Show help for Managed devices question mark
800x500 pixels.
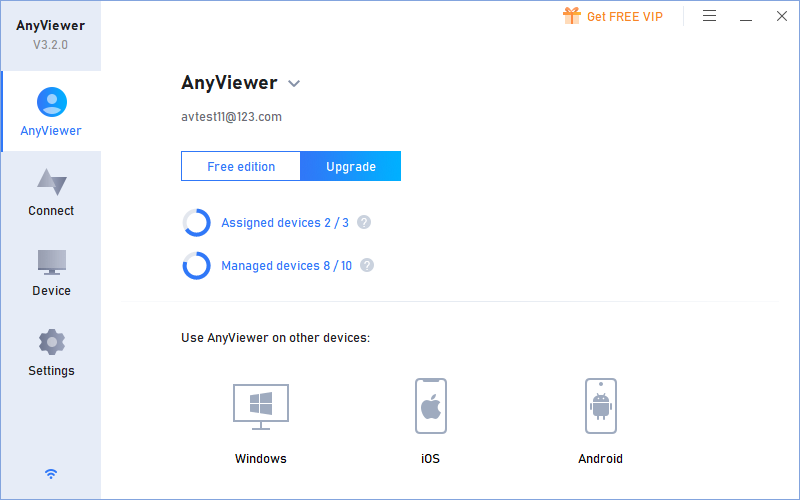367,265
